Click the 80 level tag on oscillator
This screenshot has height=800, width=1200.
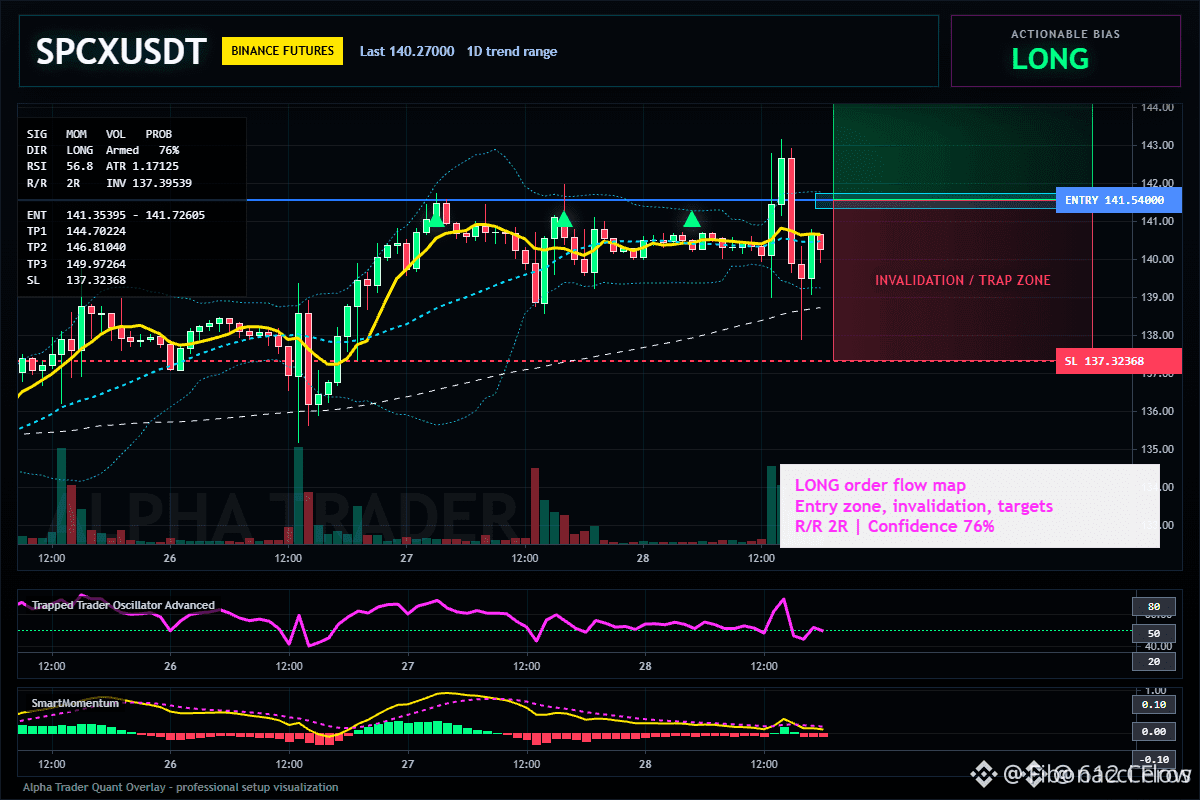[1153, 606]
